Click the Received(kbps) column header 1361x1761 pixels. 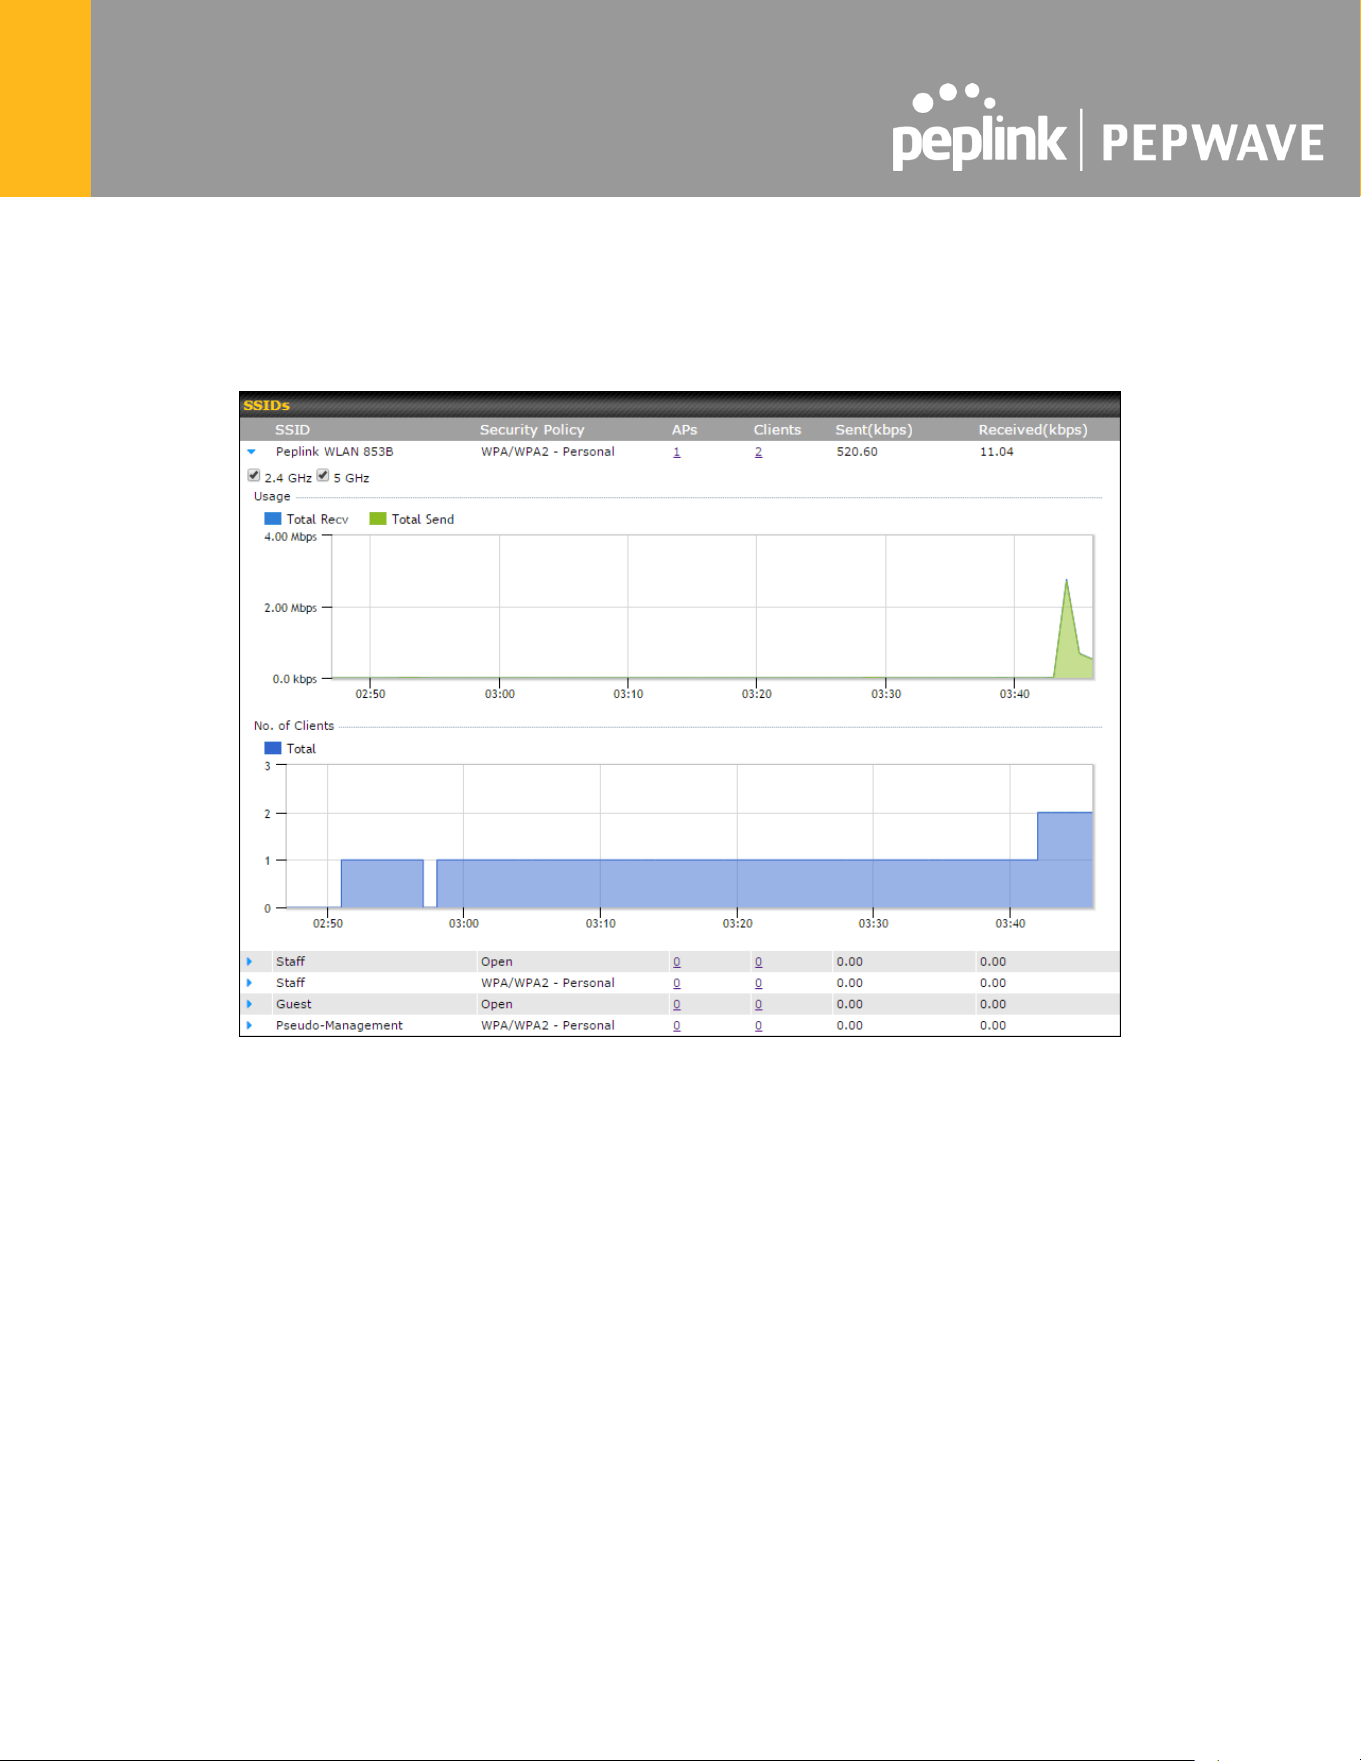pyautogui.click(x=1033, y=430)
